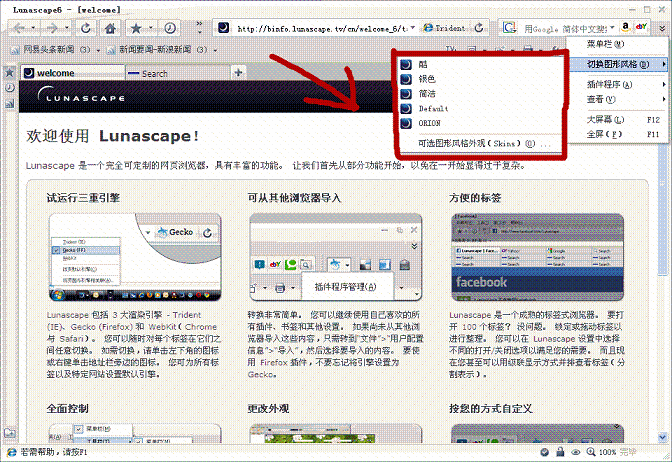
Task: Reload page using main toolbar refresh
Action: (86, 29)
